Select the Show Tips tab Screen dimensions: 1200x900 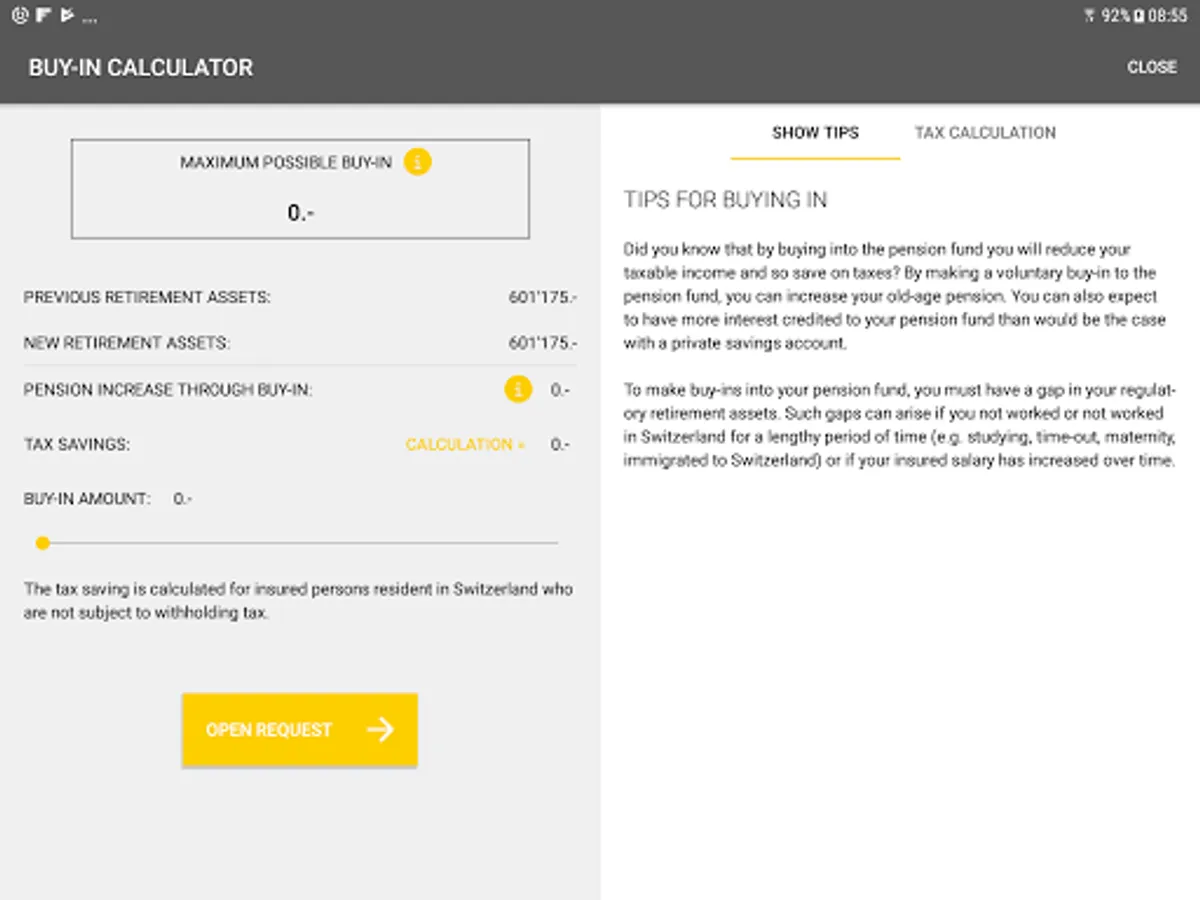click(815, 132)
